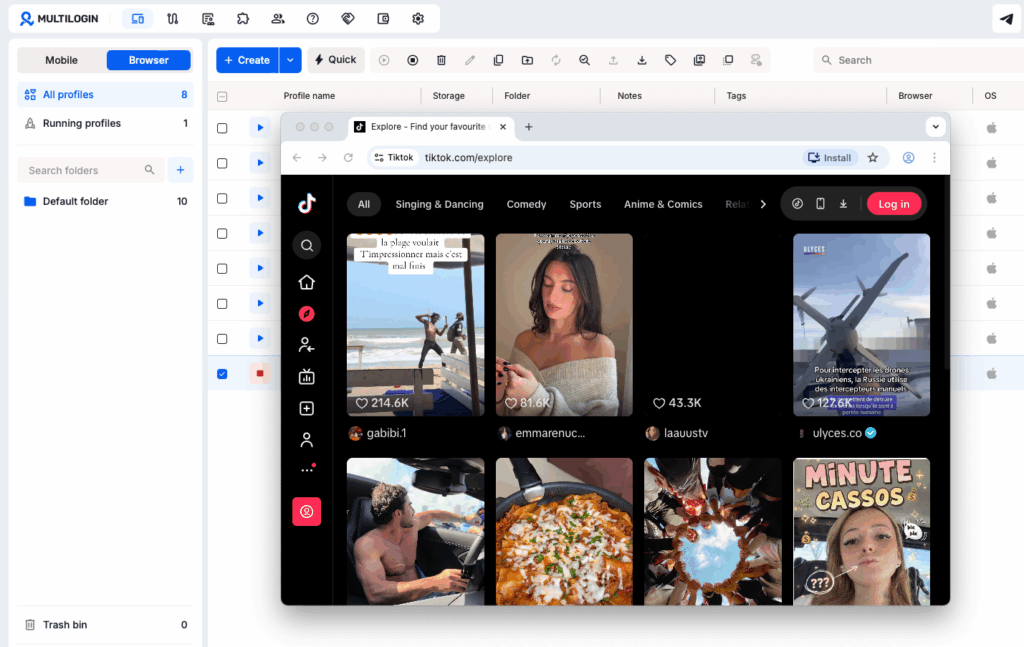1024x647 pixels.
Task: Select the Comedy category tab
Action: [526, 204]
